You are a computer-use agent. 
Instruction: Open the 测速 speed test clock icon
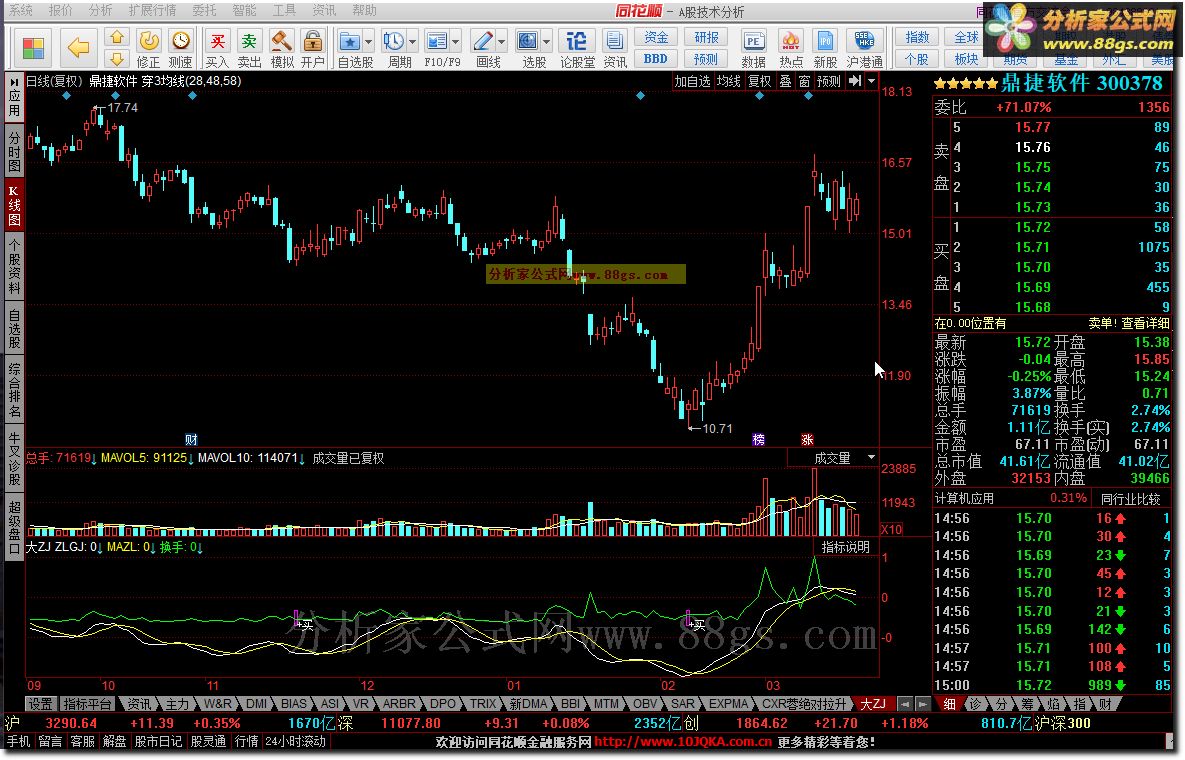tap(181, 49)
